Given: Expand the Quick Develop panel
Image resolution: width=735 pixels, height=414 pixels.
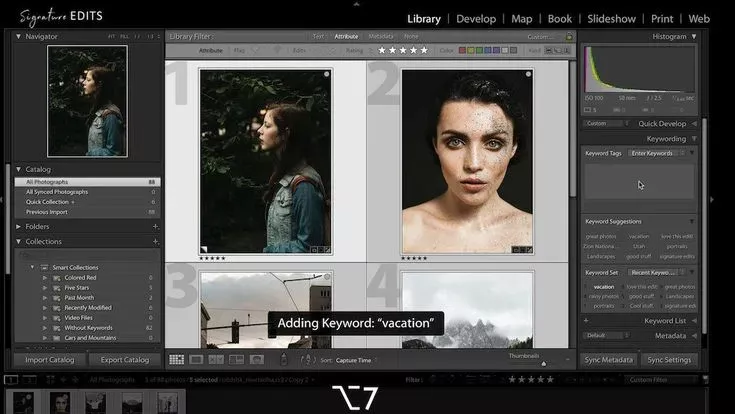Looking at the screenshot, I should (x=694, y=124).
